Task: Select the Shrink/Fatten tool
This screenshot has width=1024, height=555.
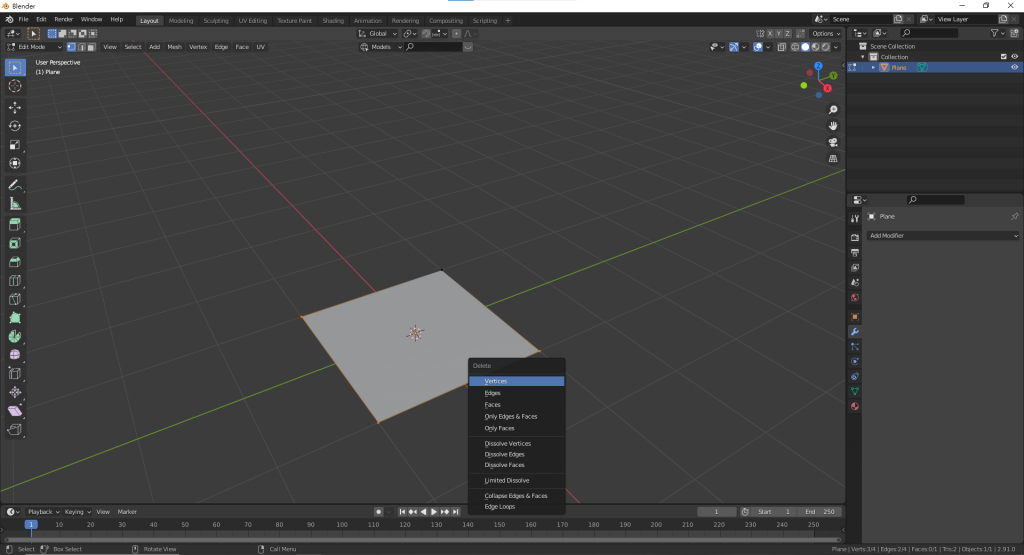Action: coord(15,392)
